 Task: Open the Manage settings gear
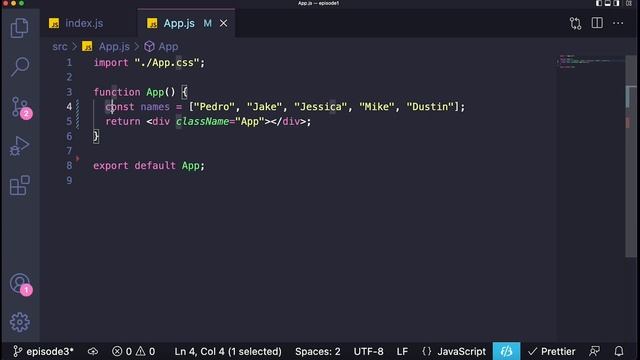[20, 322]
